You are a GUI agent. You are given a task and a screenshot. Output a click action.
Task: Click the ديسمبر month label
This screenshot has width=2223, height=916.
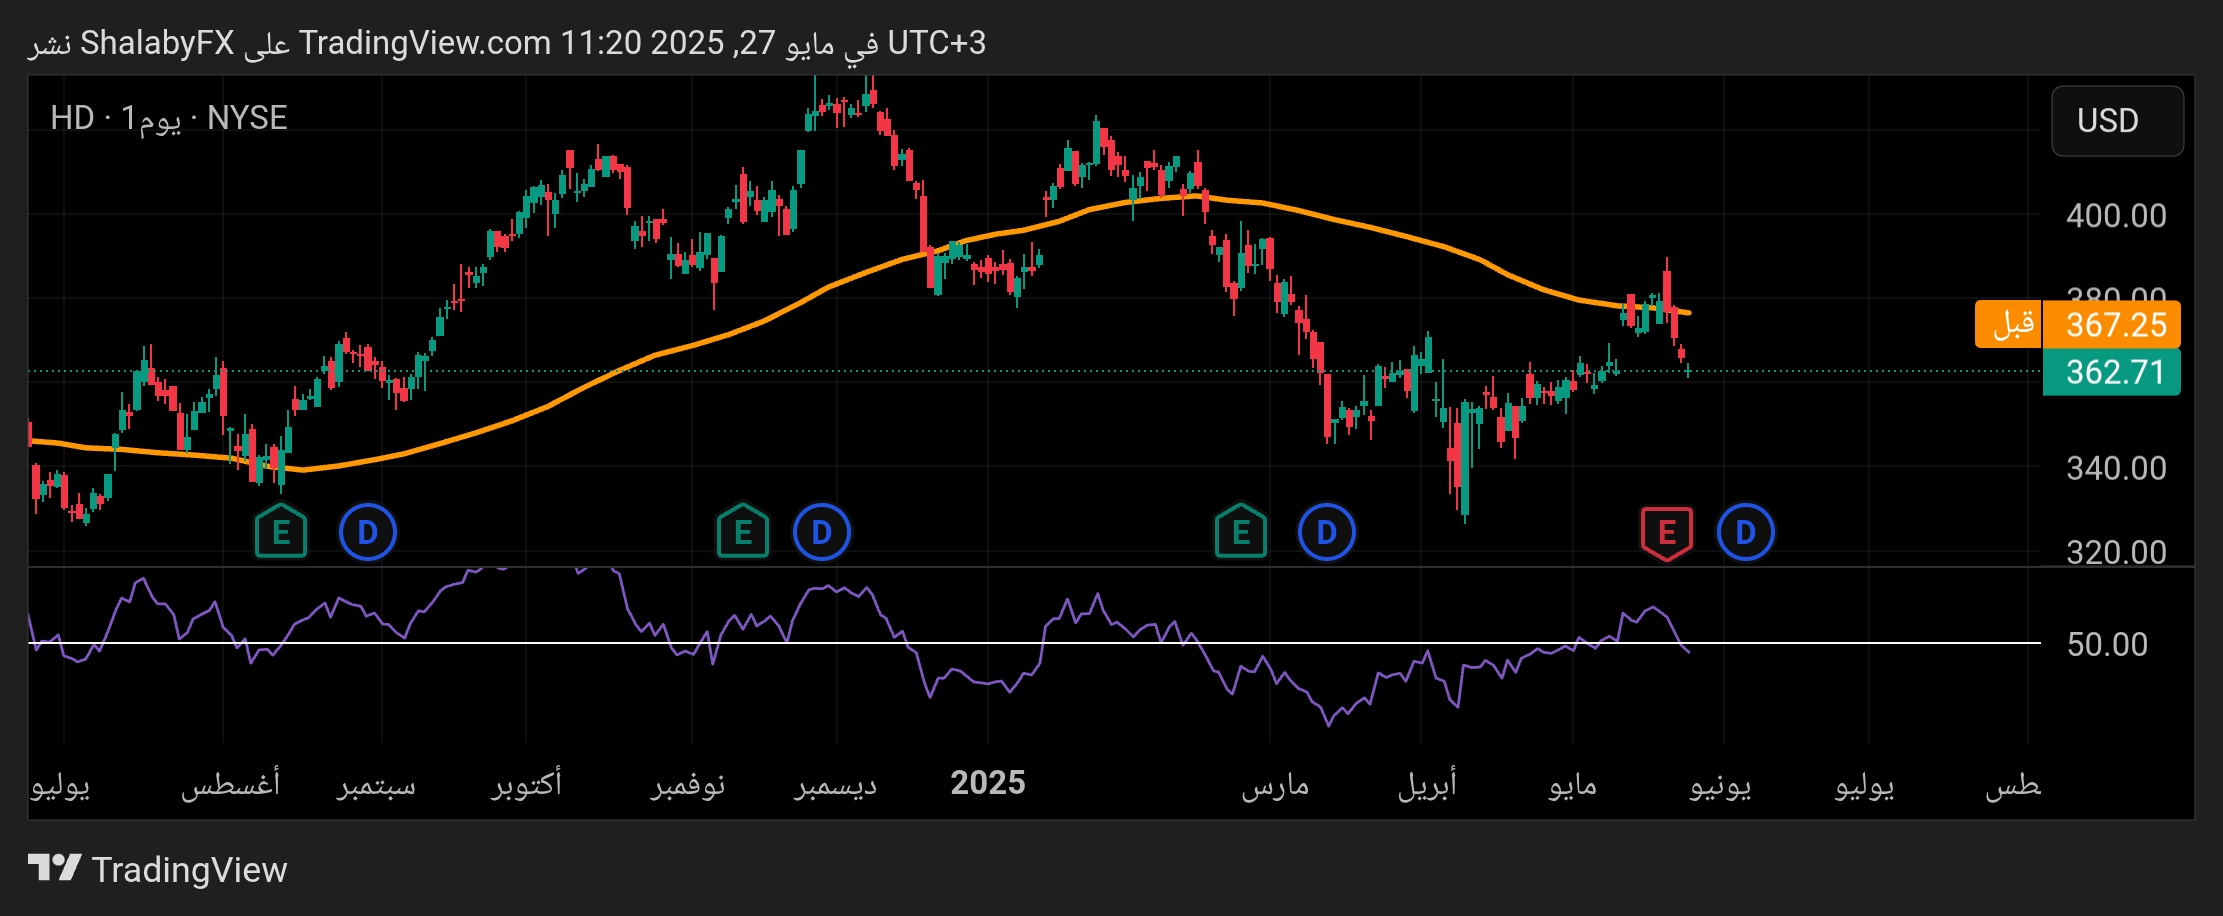pyautogui.click(x=836, y=786)
